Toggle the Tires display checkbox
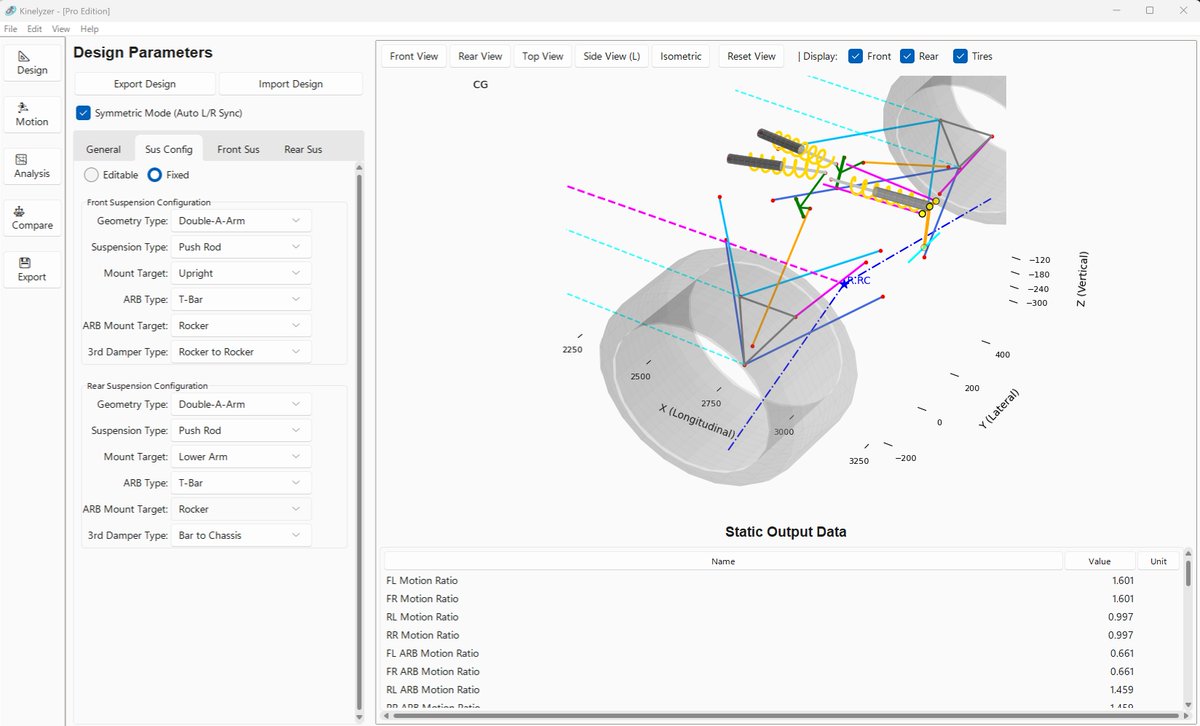Image resolution: width=1200 pixels, height=726 pixels. coord(960,56)
